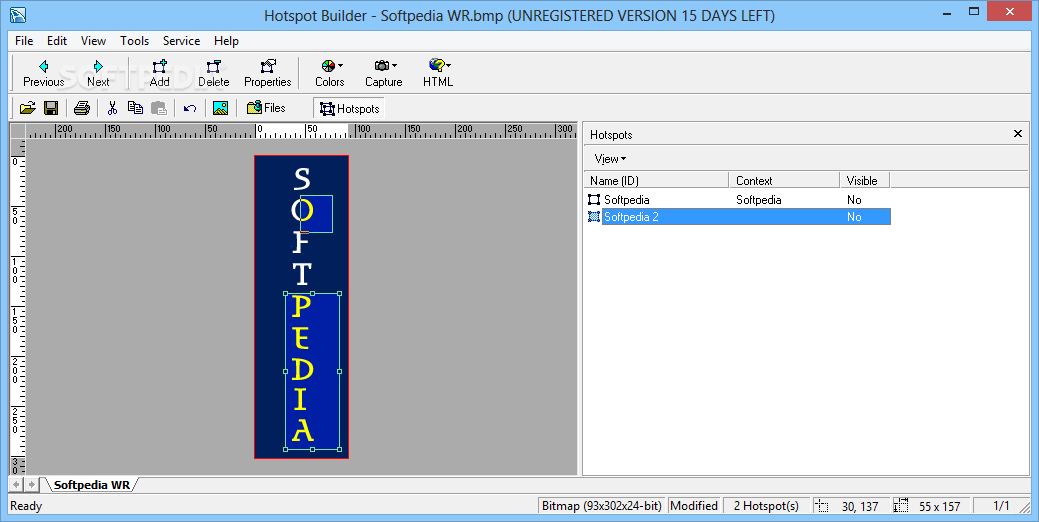Click the tab scroll left arrow
Screen dimensions: 1039x522
[x=16, y=484]
